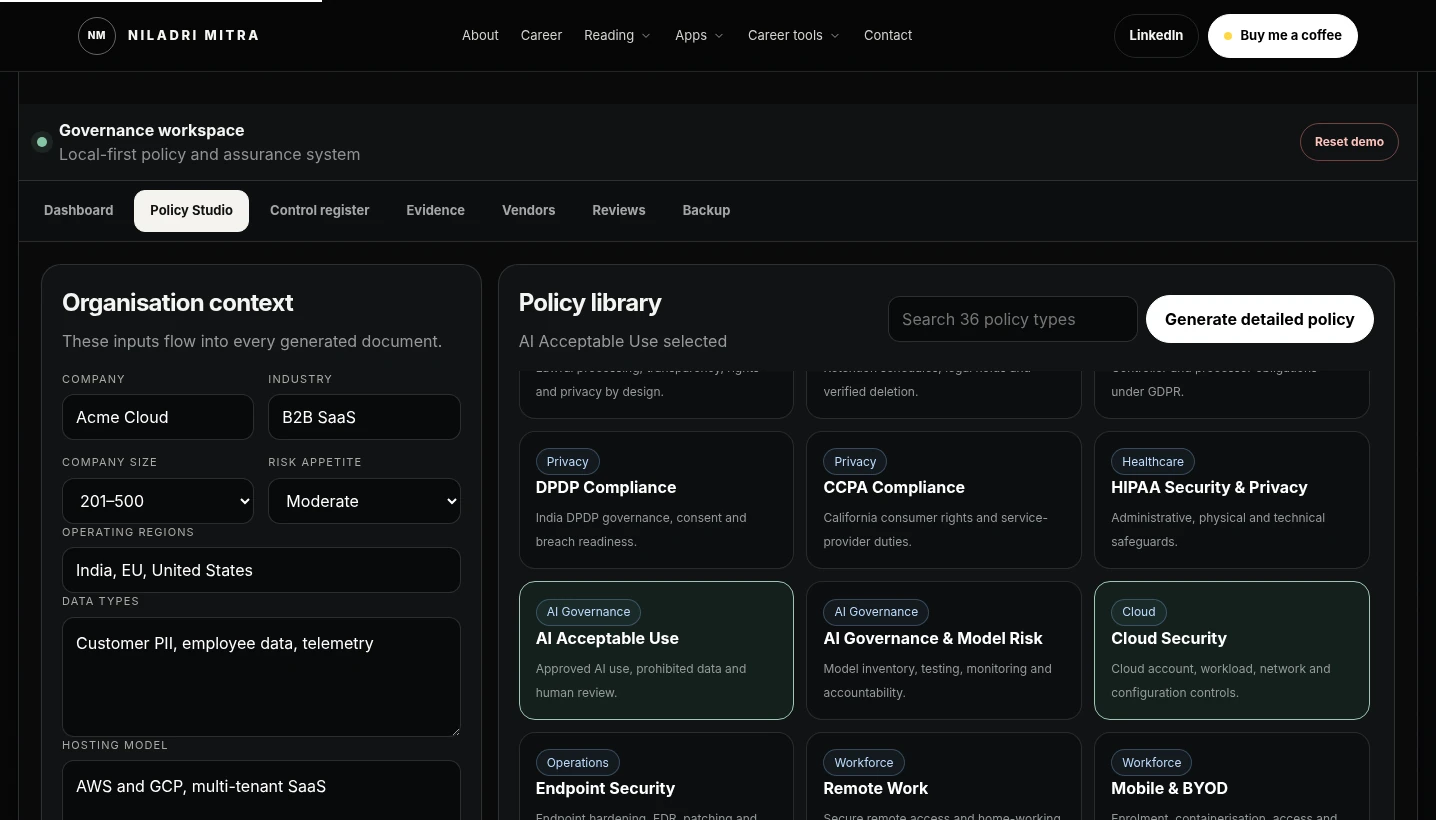
Task: Focus the Search 36 policy types box
Action: coord(1012,319)
